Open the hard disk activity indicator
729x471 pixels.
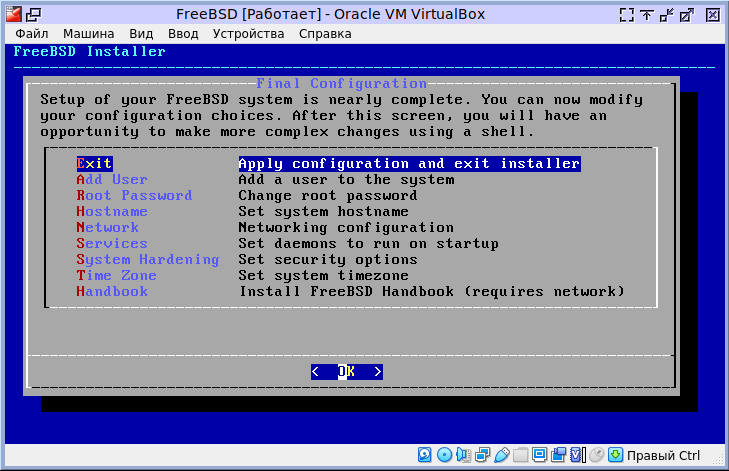click(x=424, y=455)
